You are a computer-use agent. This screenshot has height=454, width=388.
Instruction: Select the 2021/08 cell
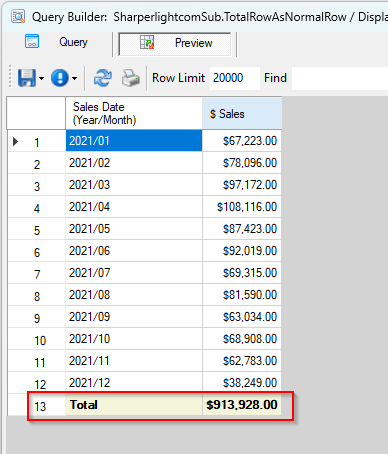(x=134, y=295)
